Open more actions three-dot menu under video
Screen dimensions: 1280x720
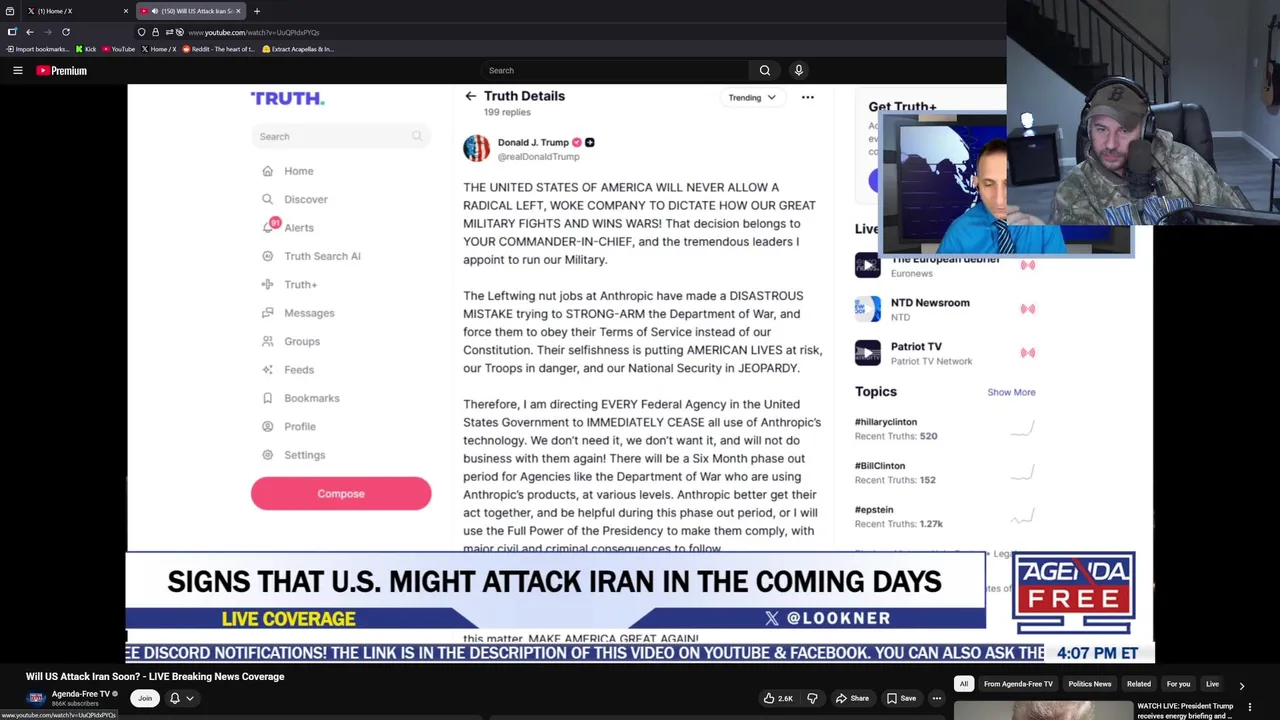tap(937, 698)
